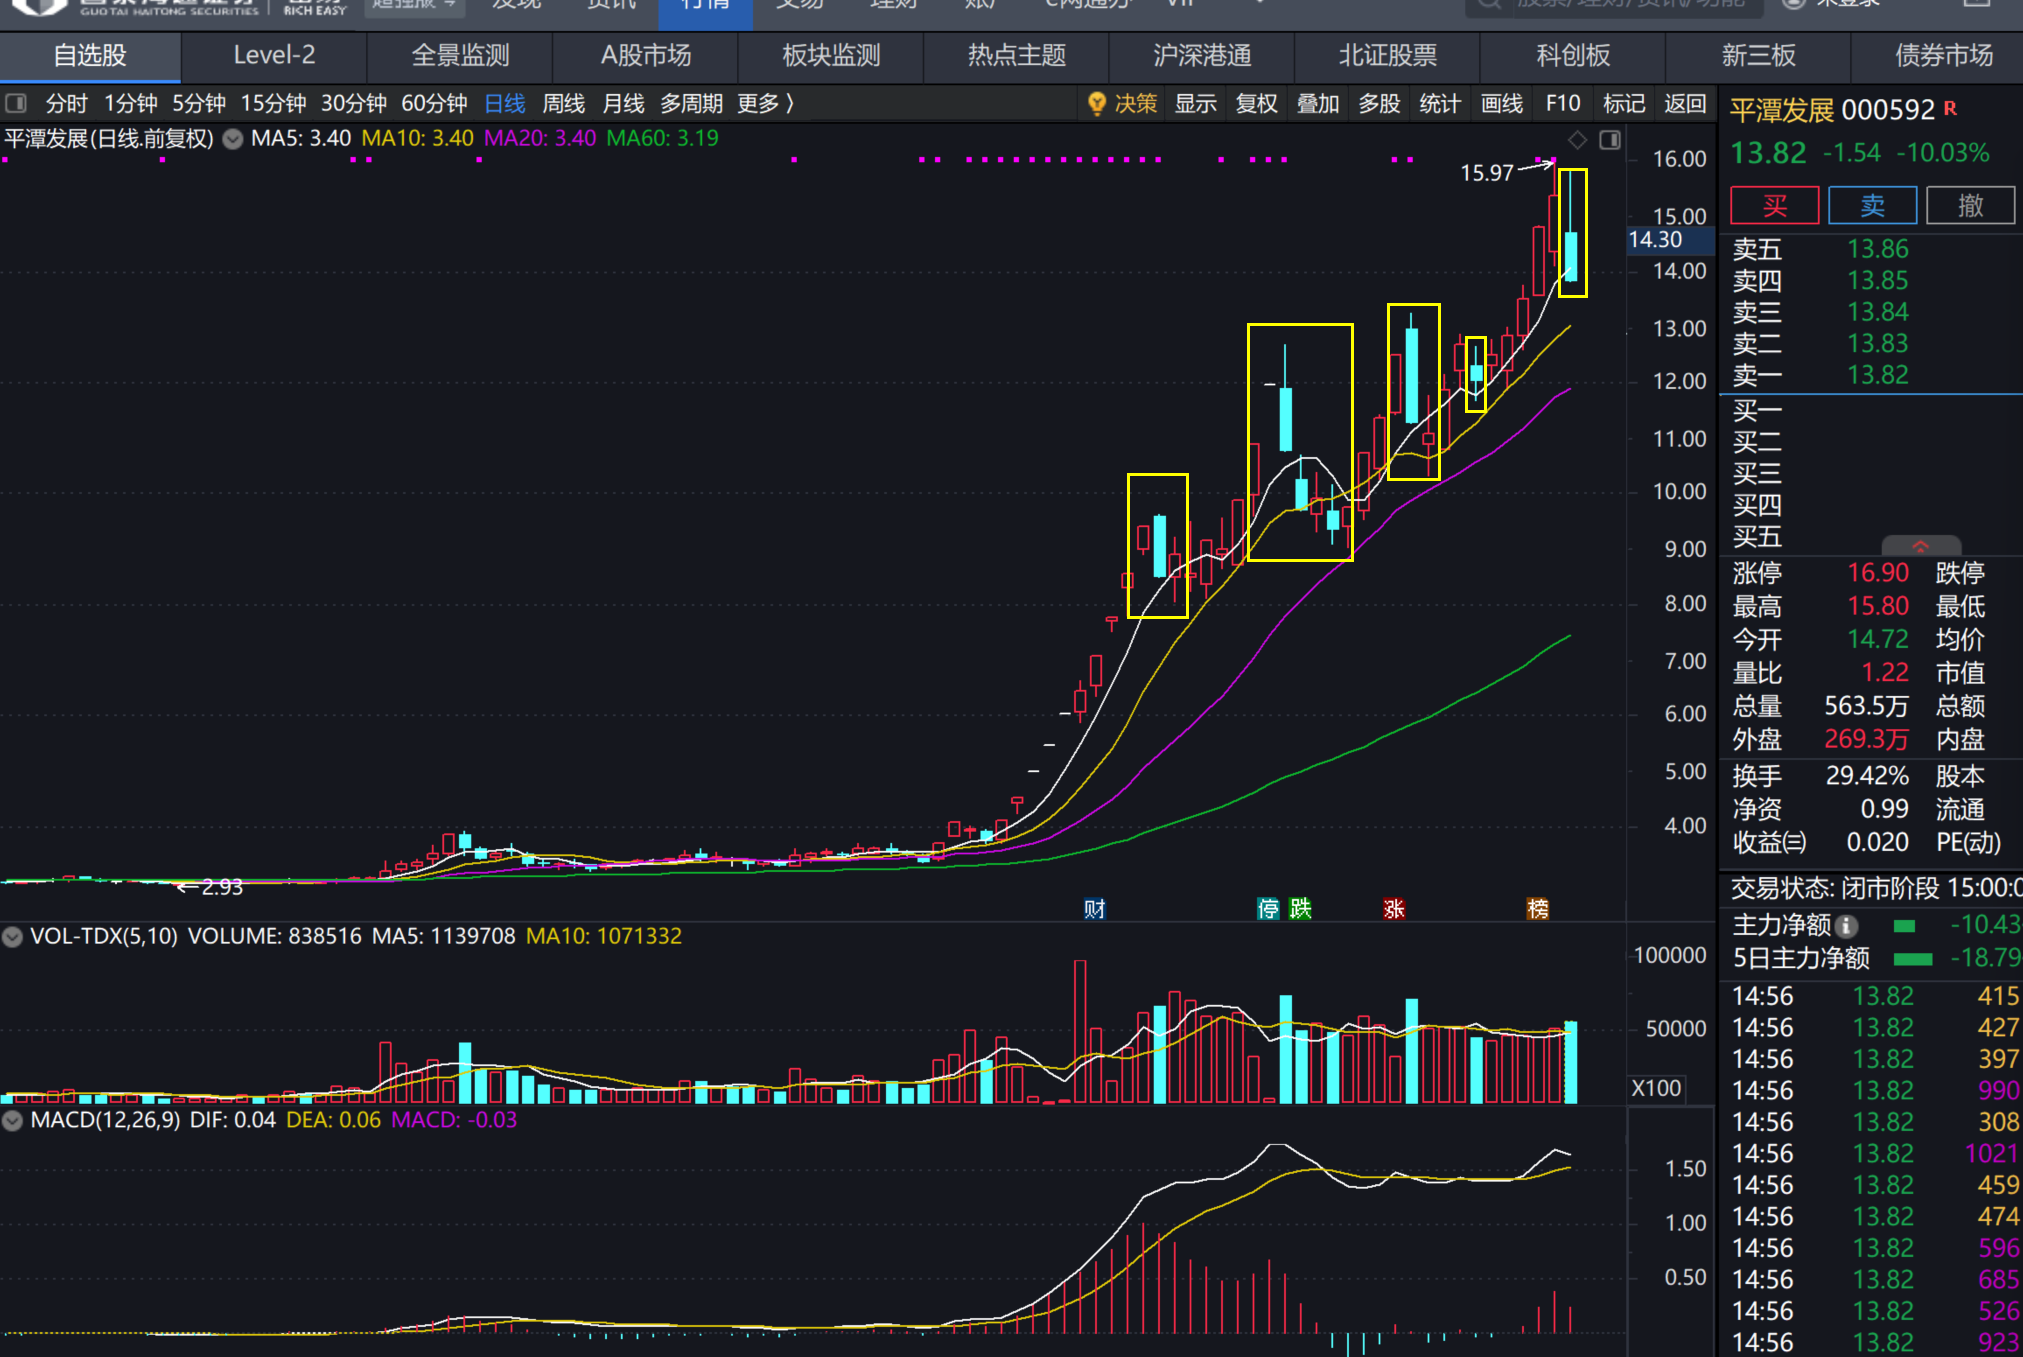Open the VOL-TDX indicator dropdown

[x=13, y=937]
